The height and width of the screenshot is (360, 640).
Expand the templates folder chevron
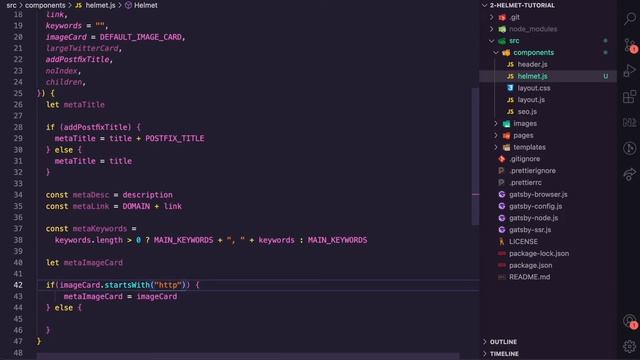[x=496, y=147]
